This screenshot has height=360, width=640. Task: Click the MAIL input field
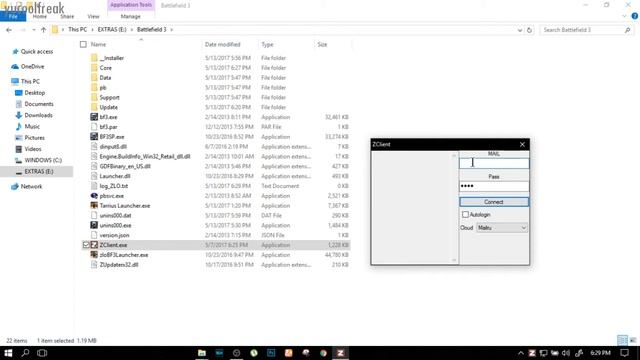click(494, 163)
